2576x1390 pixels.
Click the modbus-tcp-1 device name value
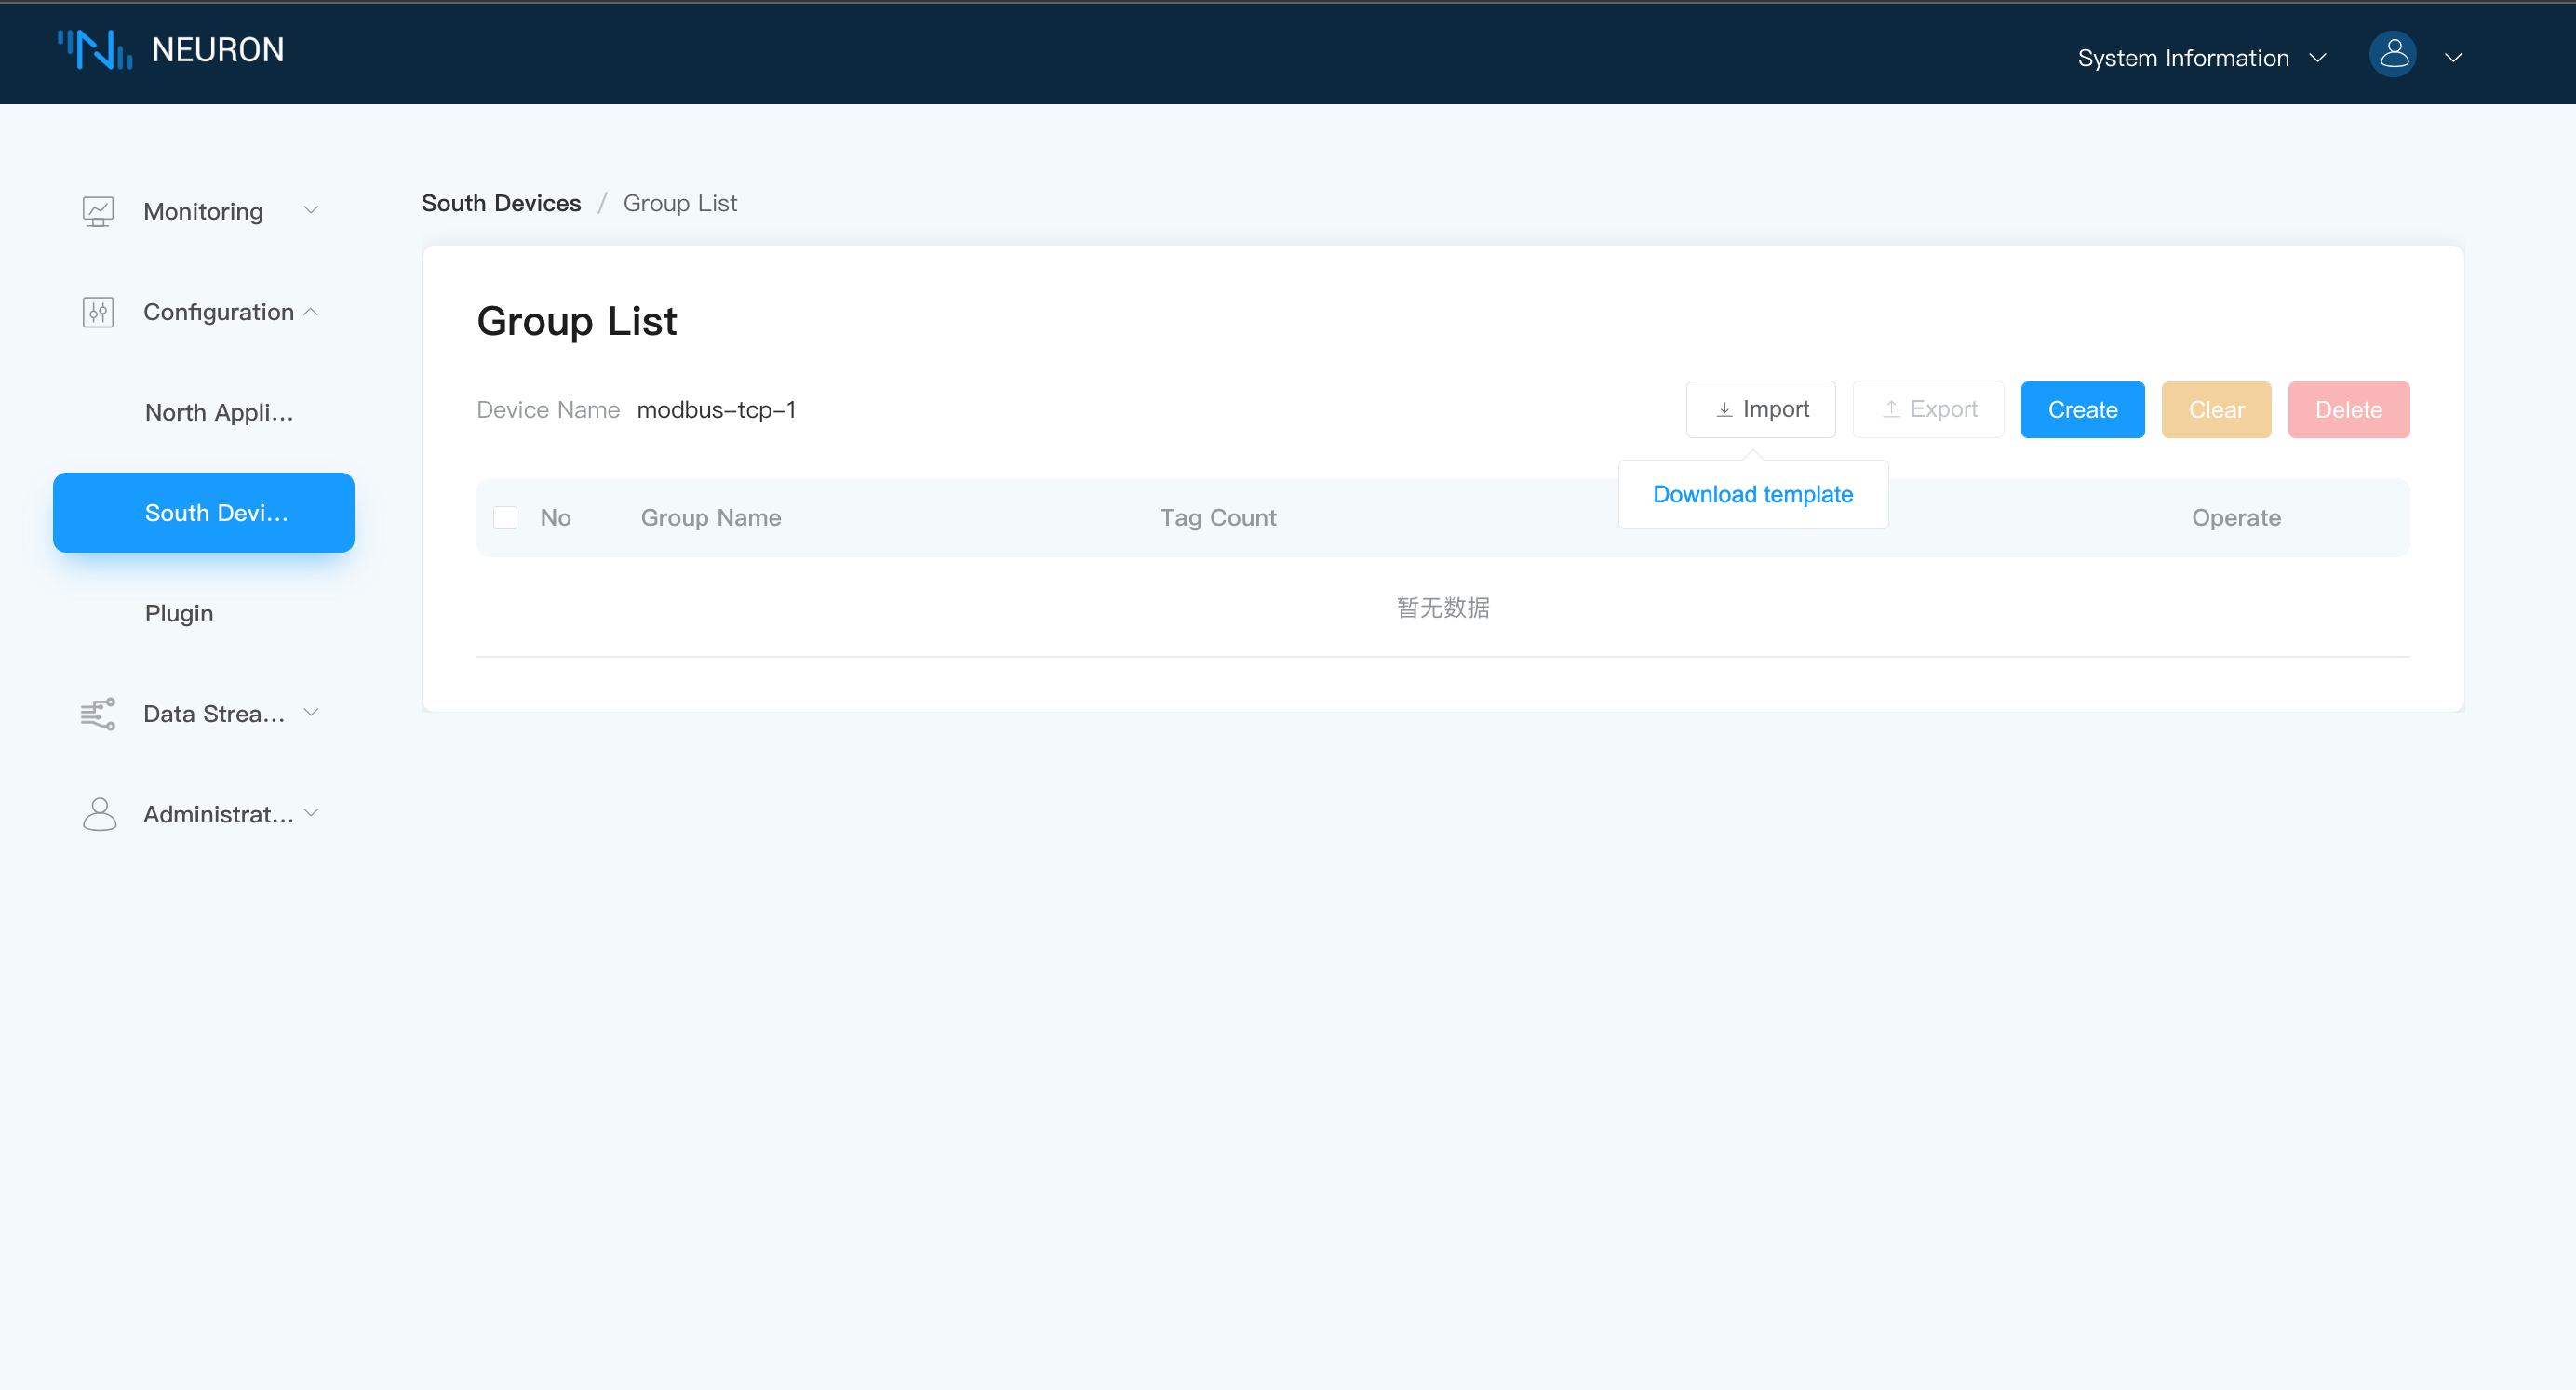click(x=716, y=409)
